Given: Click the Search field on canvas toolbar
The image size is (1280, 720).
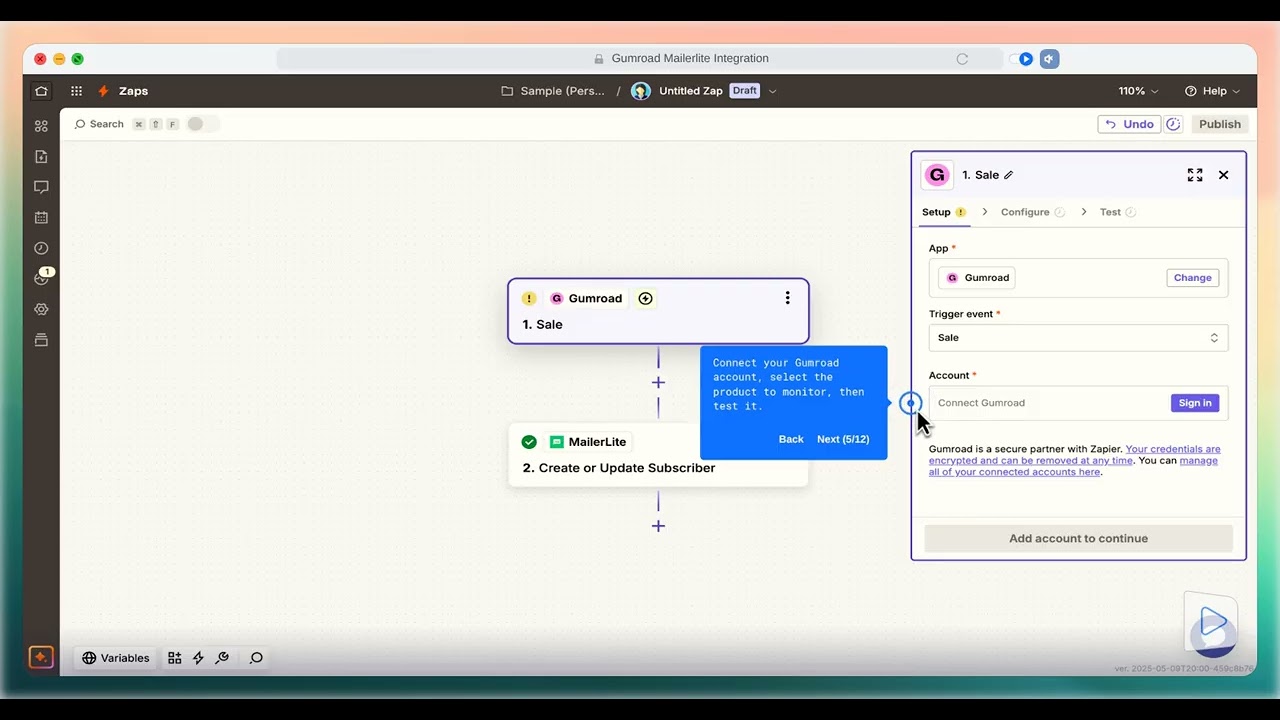Looking at the screenshot, I should [x=99, y=124].
